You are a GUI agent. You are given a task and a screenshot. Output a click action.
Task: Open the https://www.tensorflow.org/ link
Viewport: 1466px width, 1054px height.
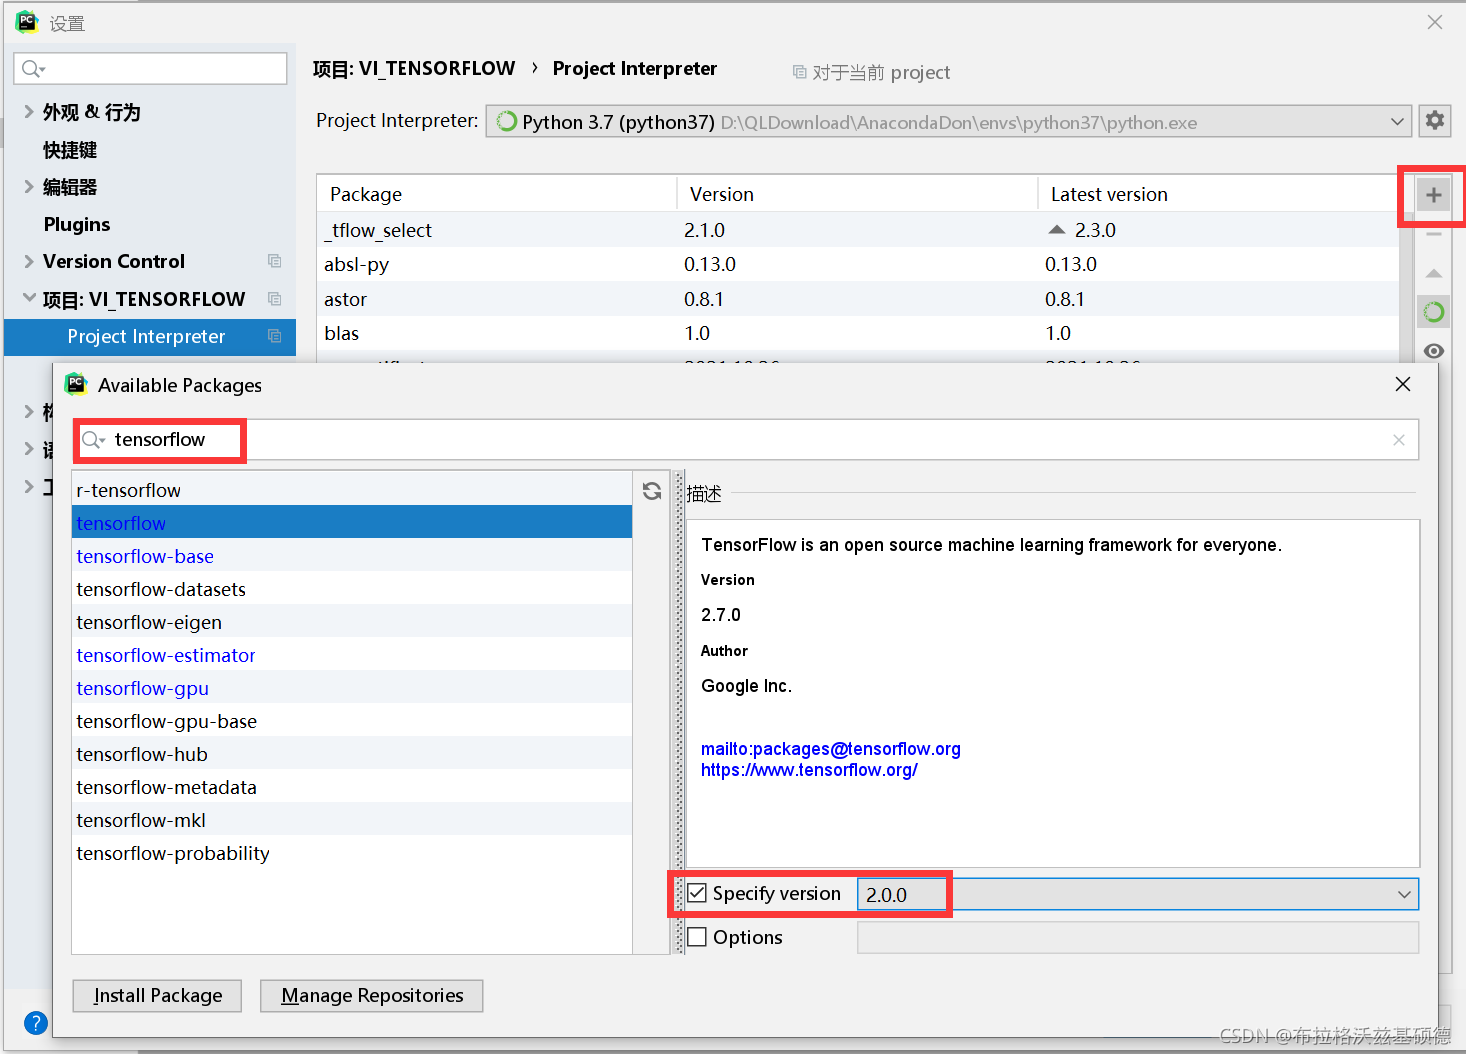(x=809, y=770)
